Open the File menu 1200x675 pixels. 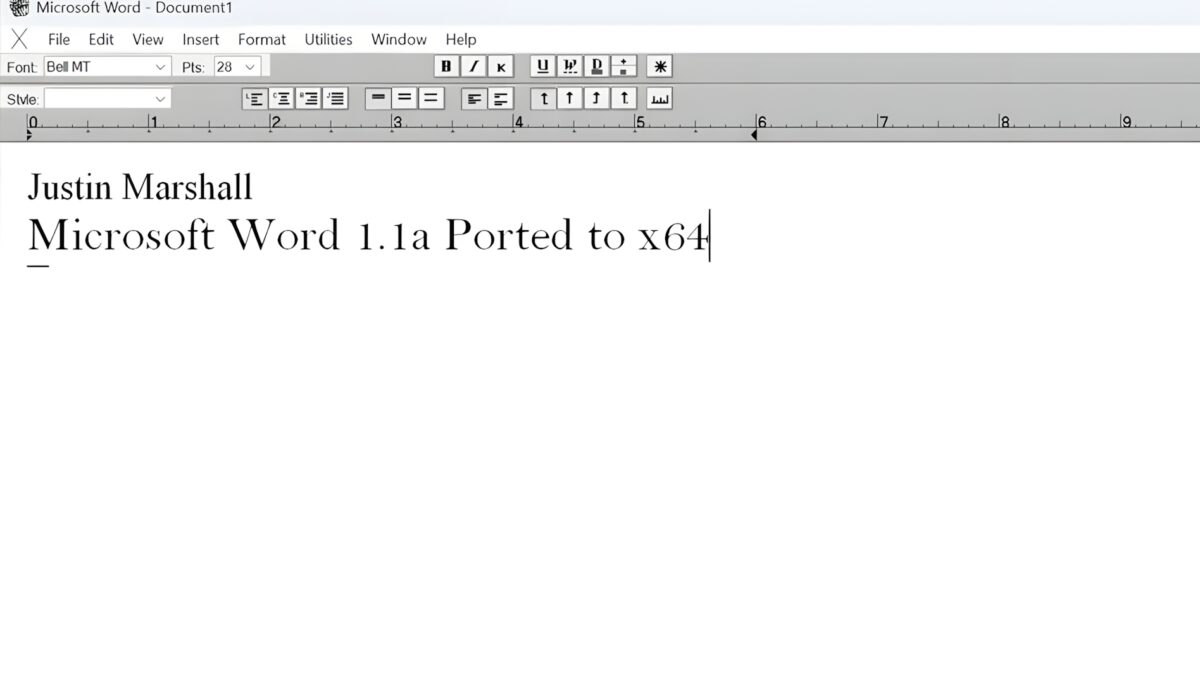(59, 39)
